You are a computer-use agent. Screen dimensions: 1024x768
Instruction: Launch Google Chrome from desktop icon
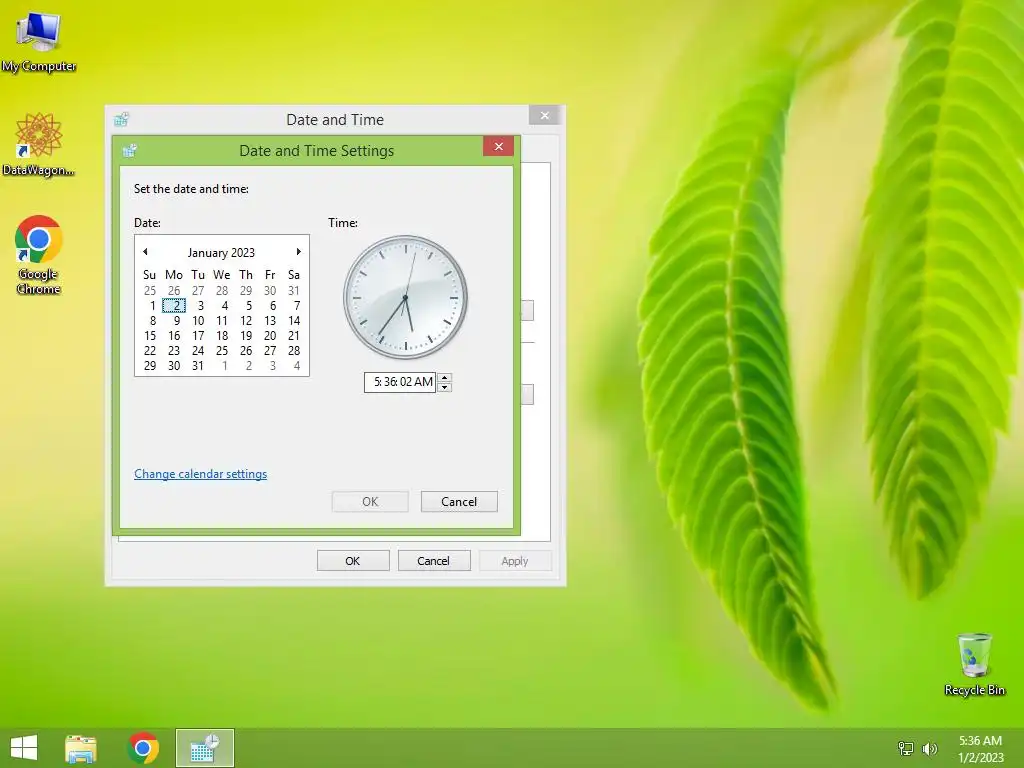(x=39, y=255)
